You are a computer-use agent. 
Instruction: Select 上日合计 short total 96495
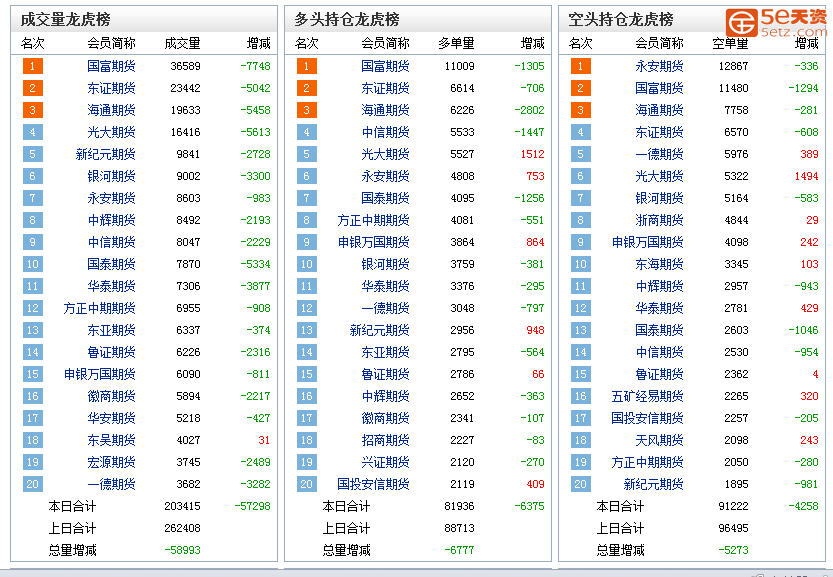point(734,528)
